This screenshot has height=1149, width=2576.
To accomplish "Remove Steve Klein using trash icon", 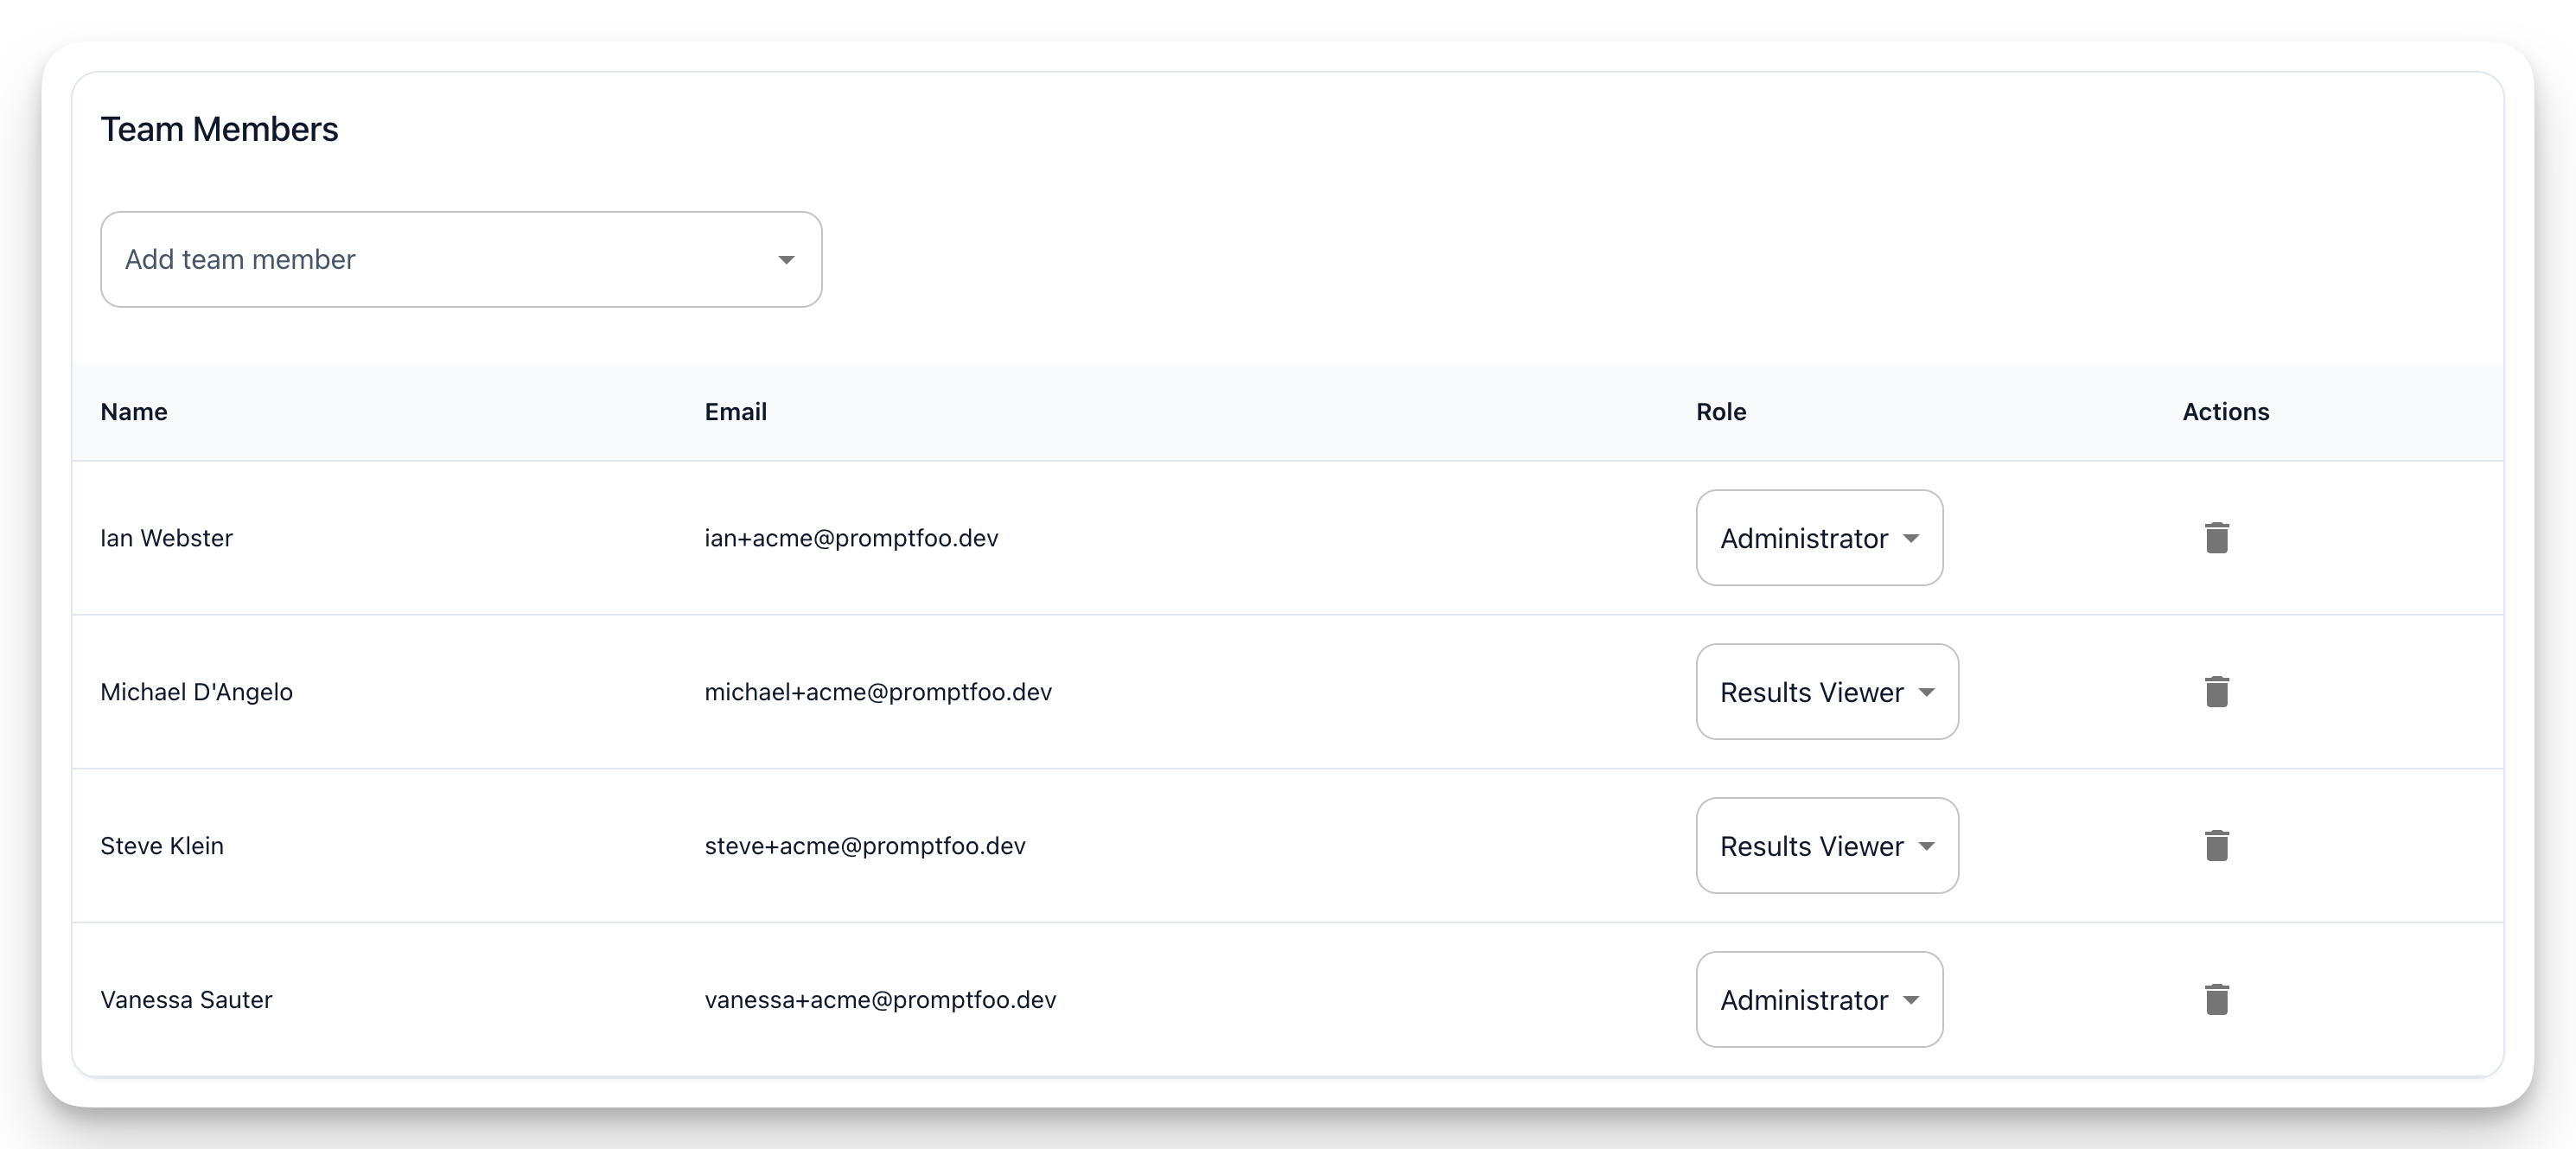I will coord(2216,846).
